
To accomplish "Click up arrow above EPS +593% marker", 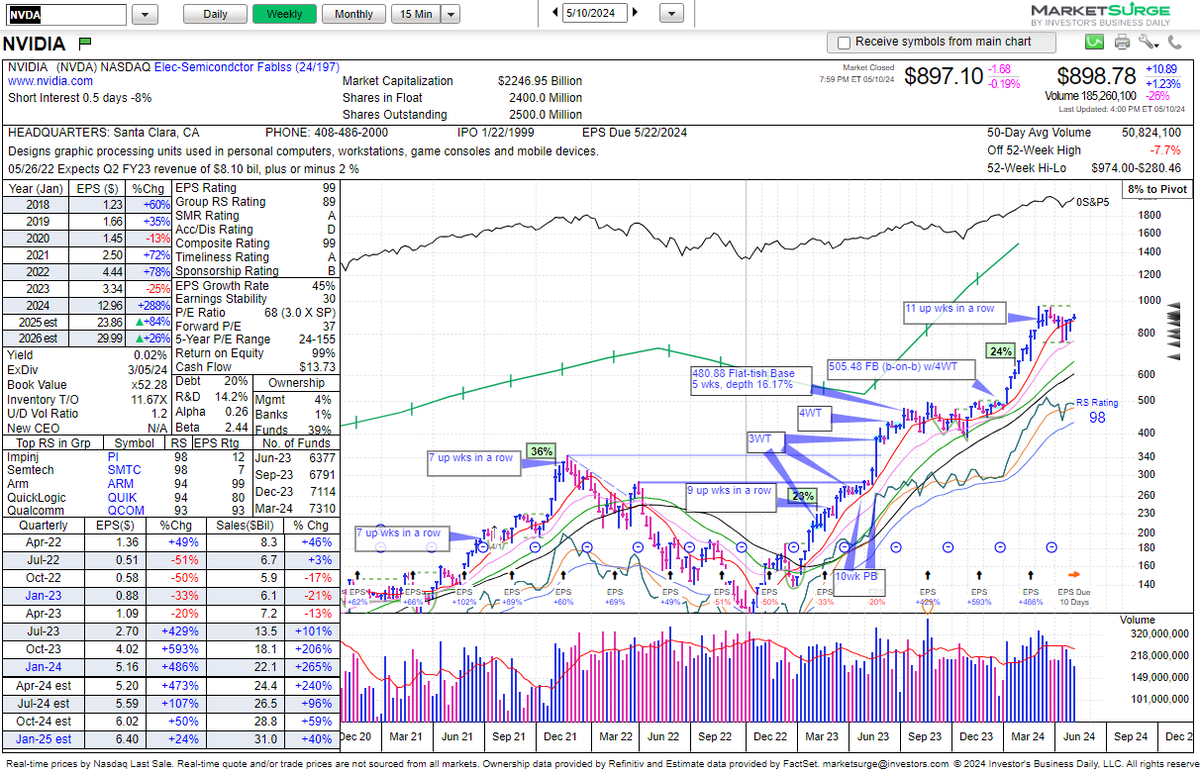I will [978, 575].
